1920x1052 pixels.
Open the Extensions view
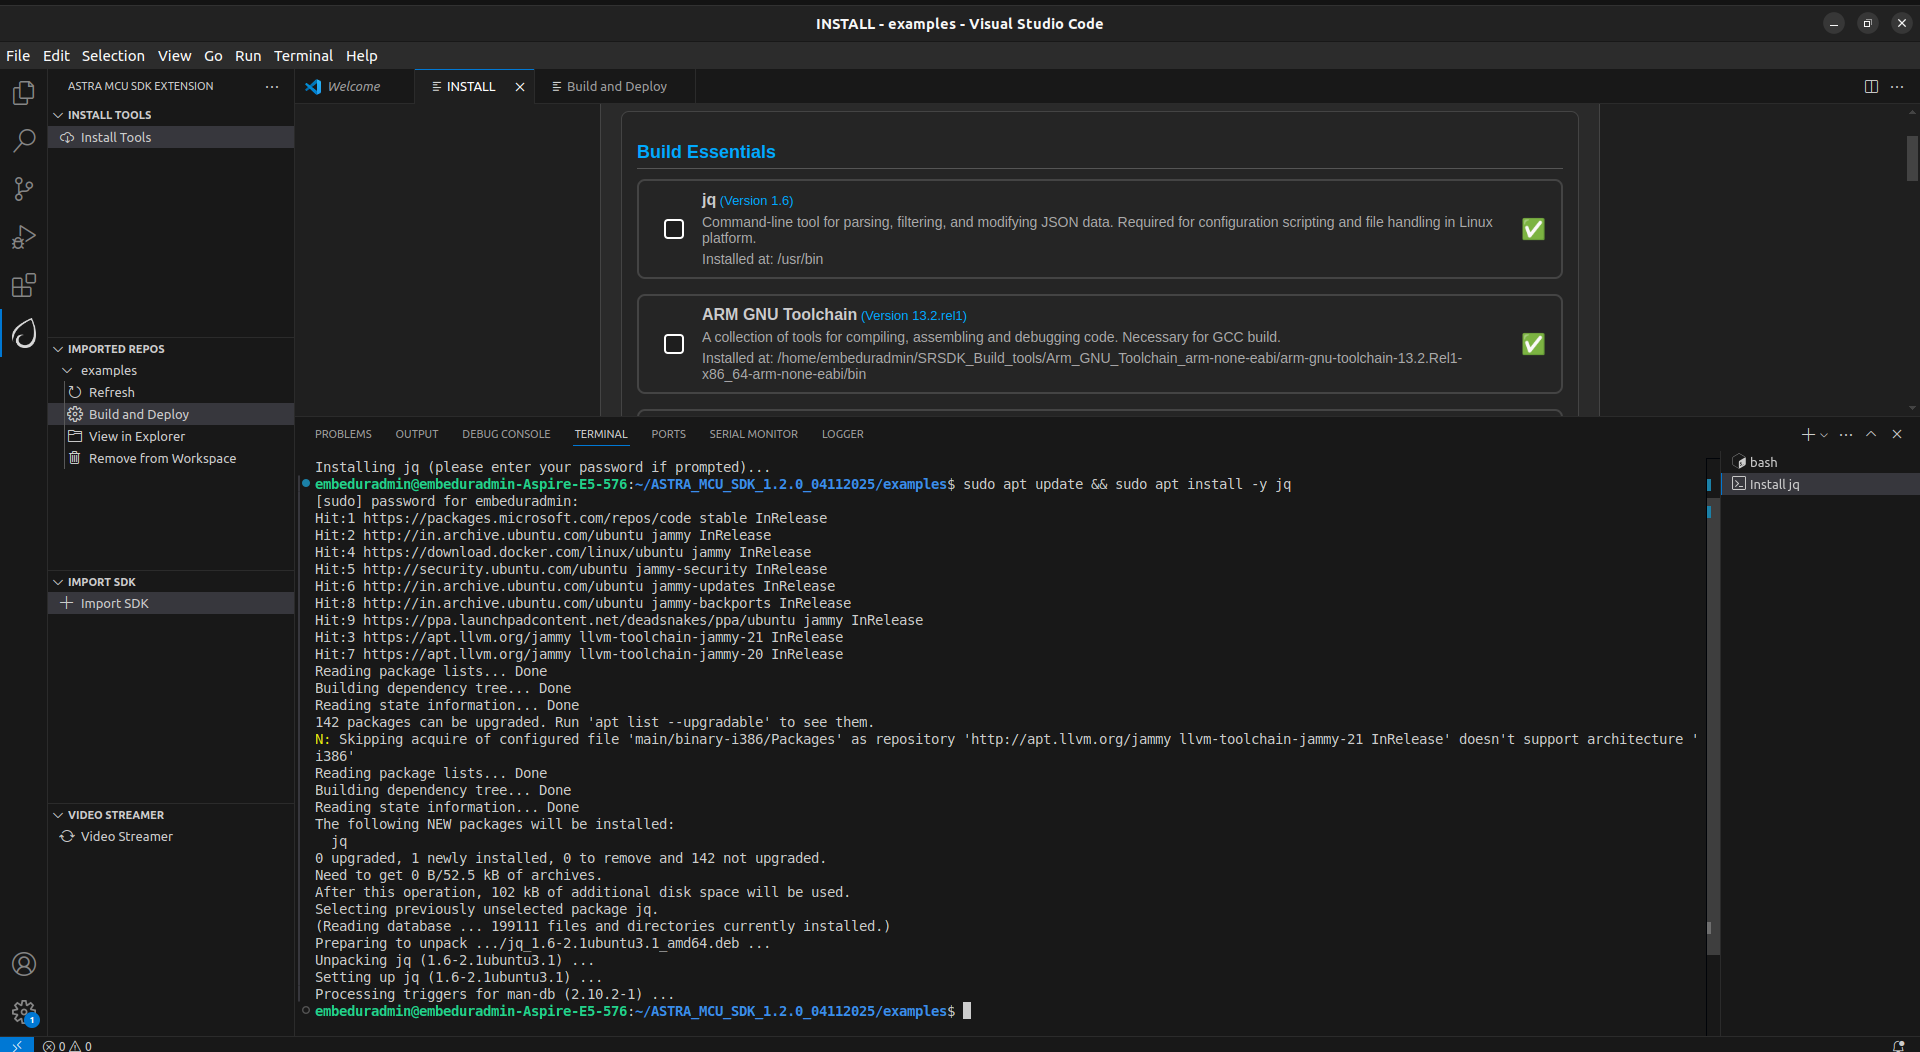[x=23, y=285]
